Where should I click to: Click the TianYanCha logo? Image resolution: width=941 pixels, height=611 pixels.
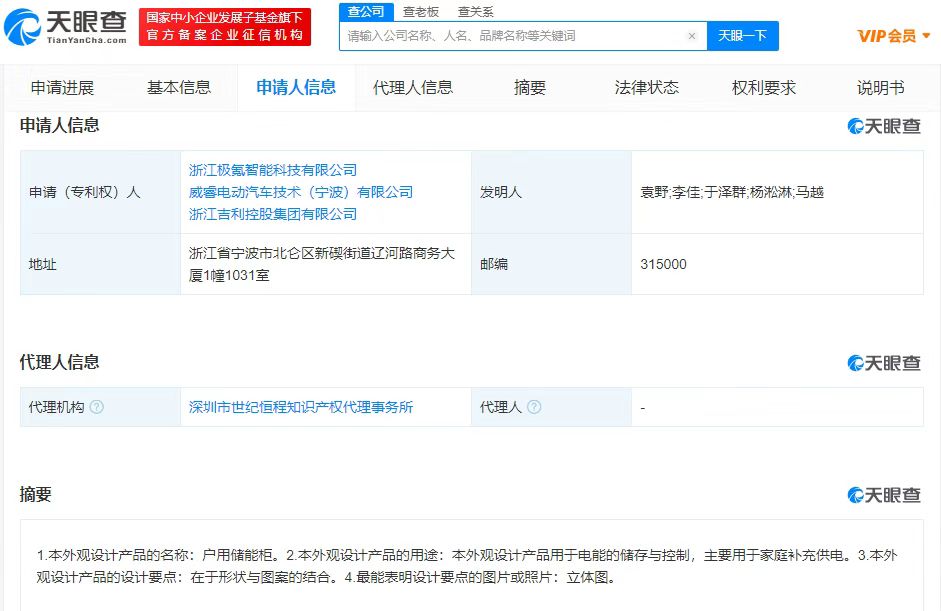click(x=65, y=27)
